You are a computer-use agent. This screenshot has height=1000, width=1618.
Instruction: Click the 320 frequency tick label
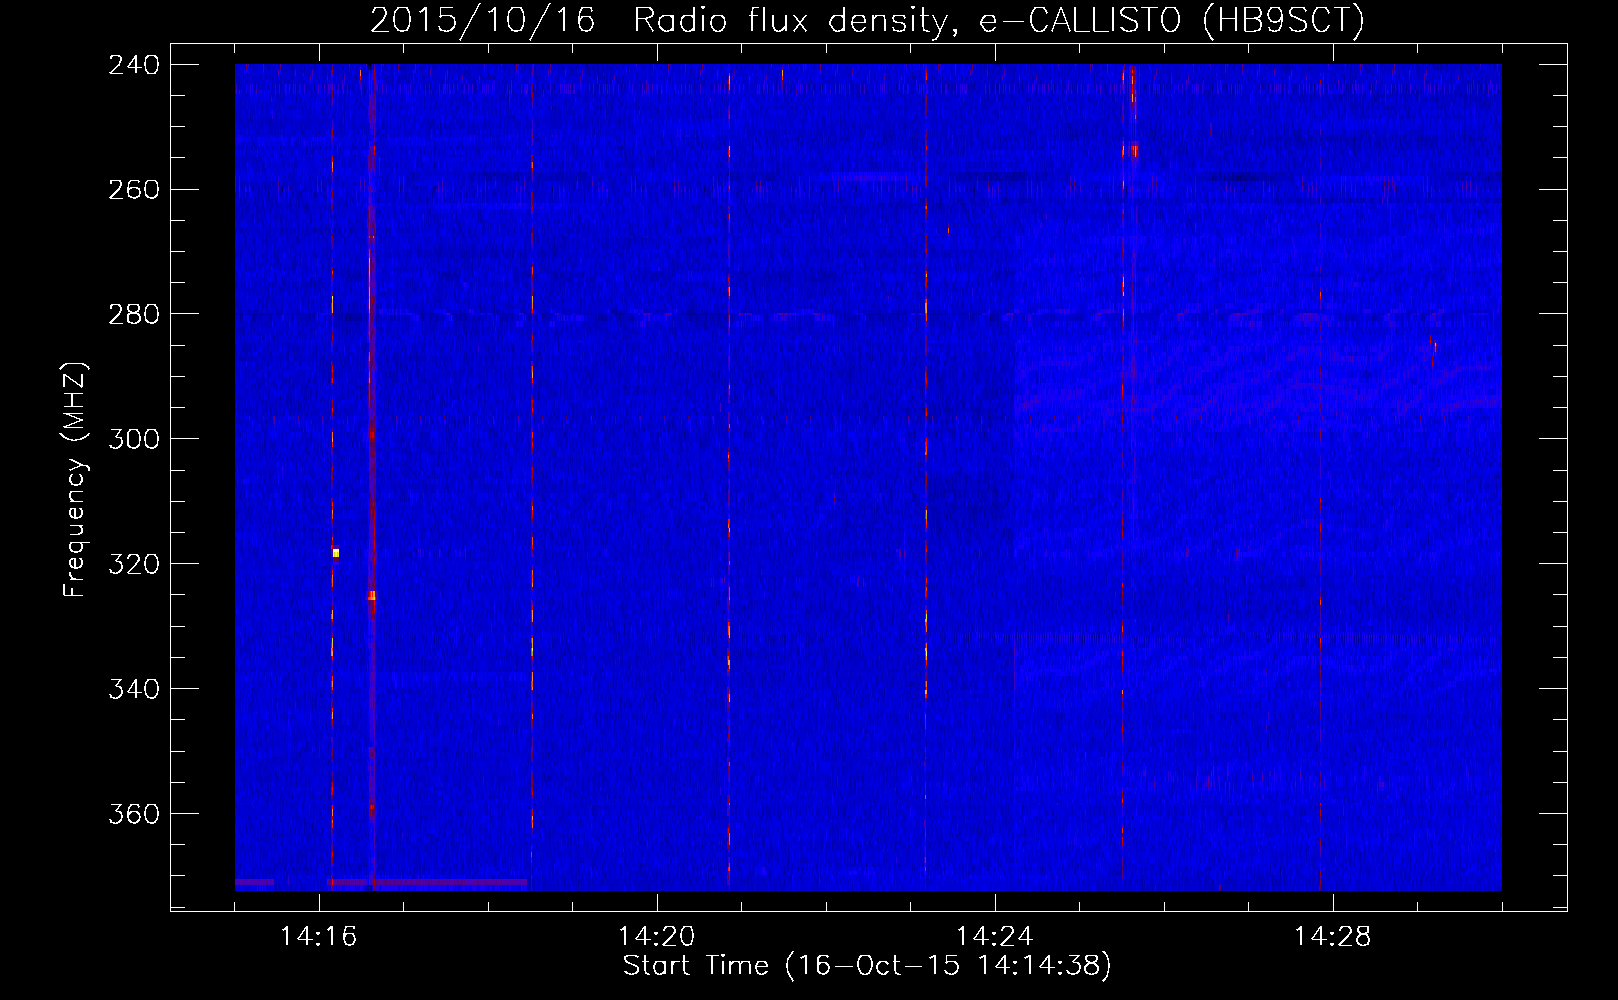tap(134, 565)
